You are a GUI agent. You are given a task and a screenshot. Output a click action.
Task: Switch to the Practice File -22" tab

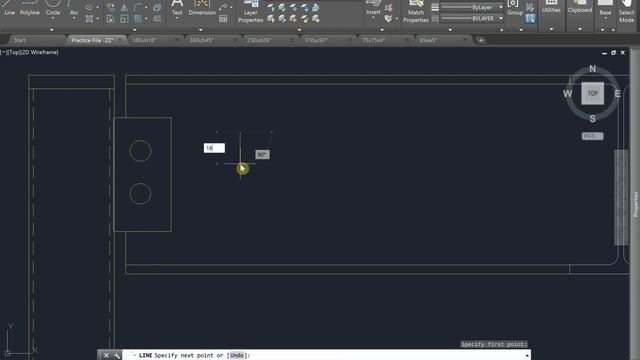tap(92, 40)
